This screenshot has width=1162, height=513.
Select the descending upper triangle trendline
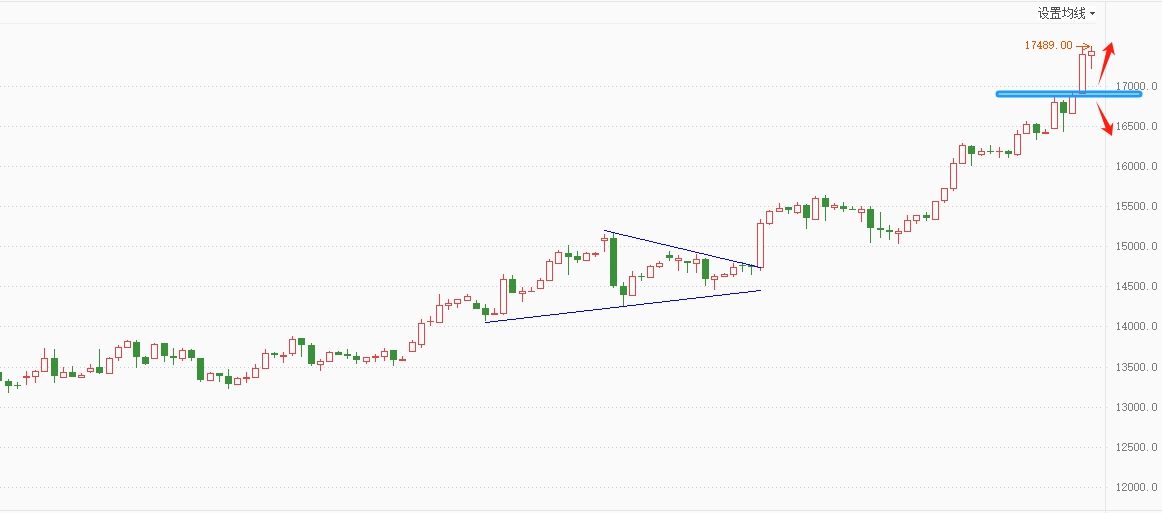coord(680,249)
